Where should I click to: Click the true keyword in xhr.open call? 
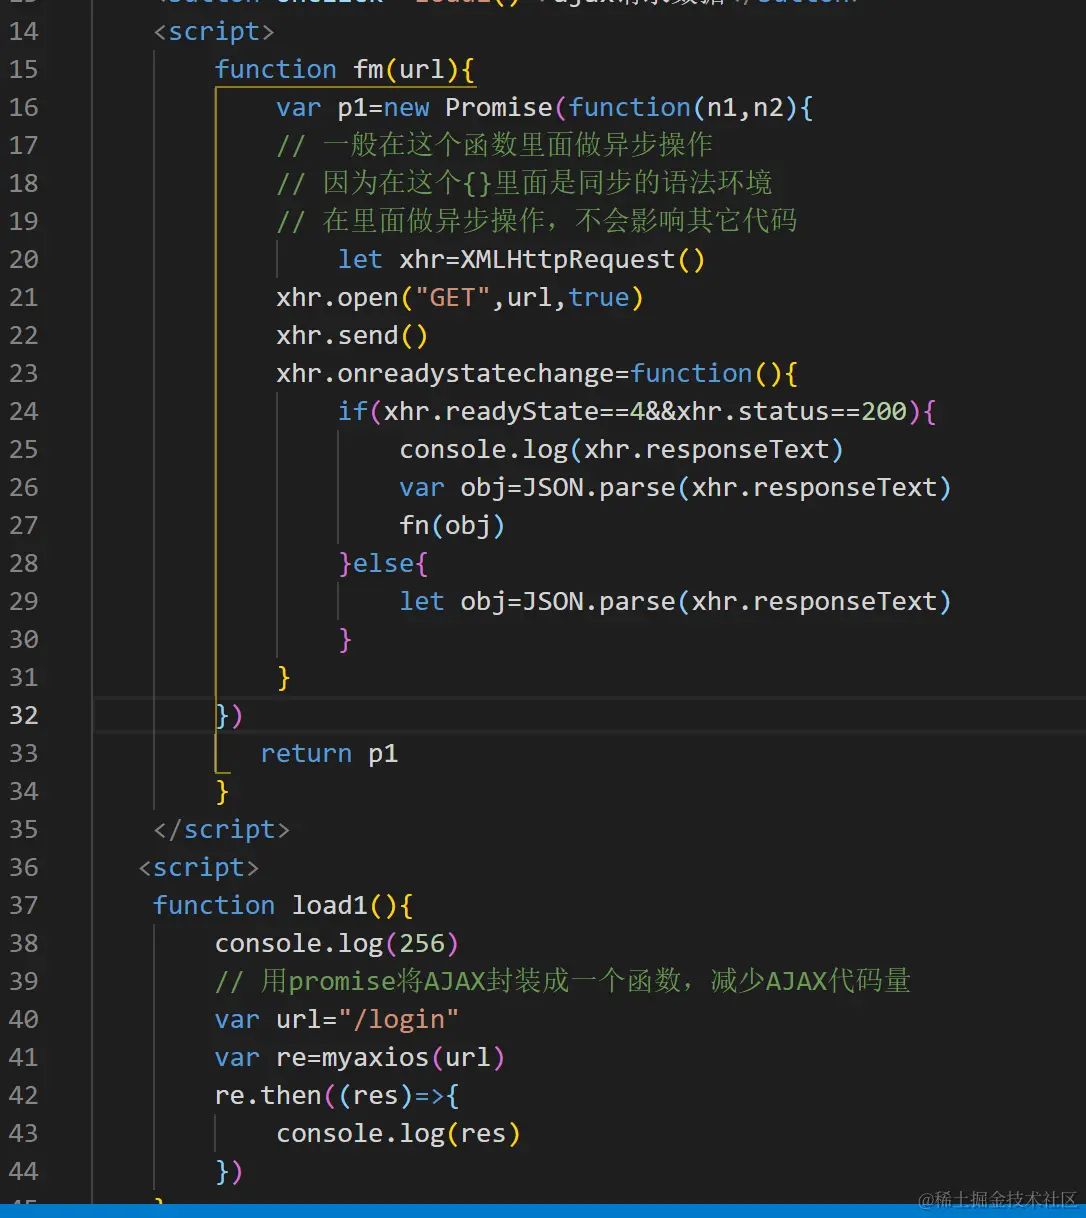[x=599, y=297]
